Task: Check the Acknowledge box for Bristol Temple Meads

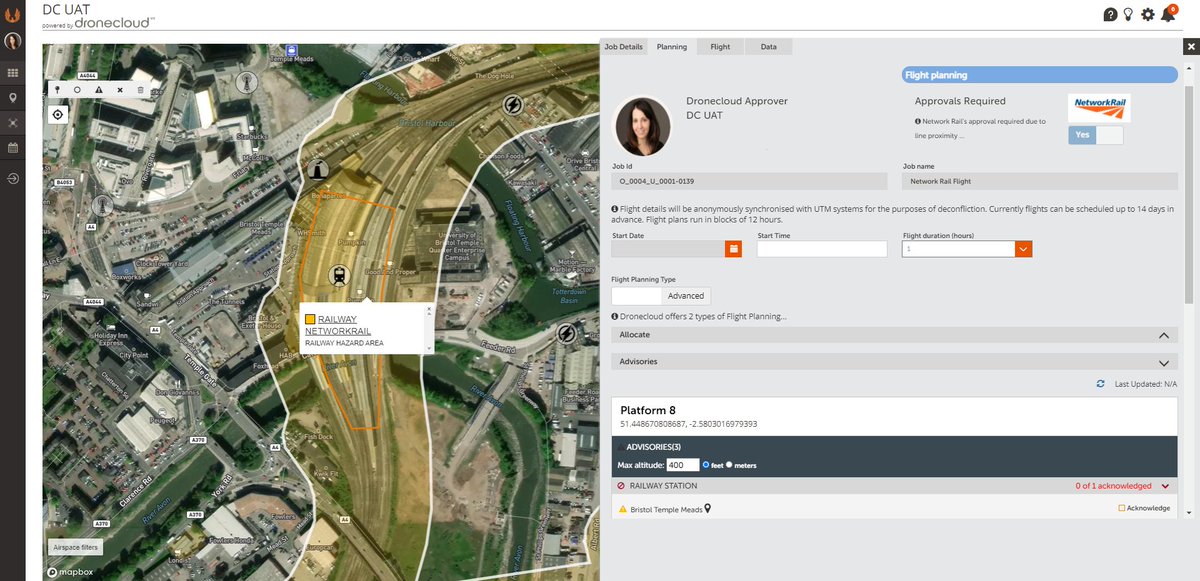Action: tap(1122, 507)
